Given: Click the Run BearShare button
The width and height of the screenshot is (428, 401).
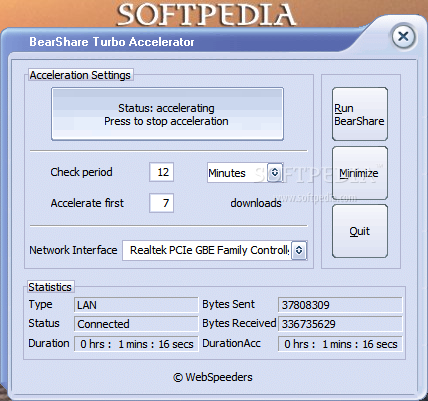Looking at the screenshot, I should coord(360,114).
